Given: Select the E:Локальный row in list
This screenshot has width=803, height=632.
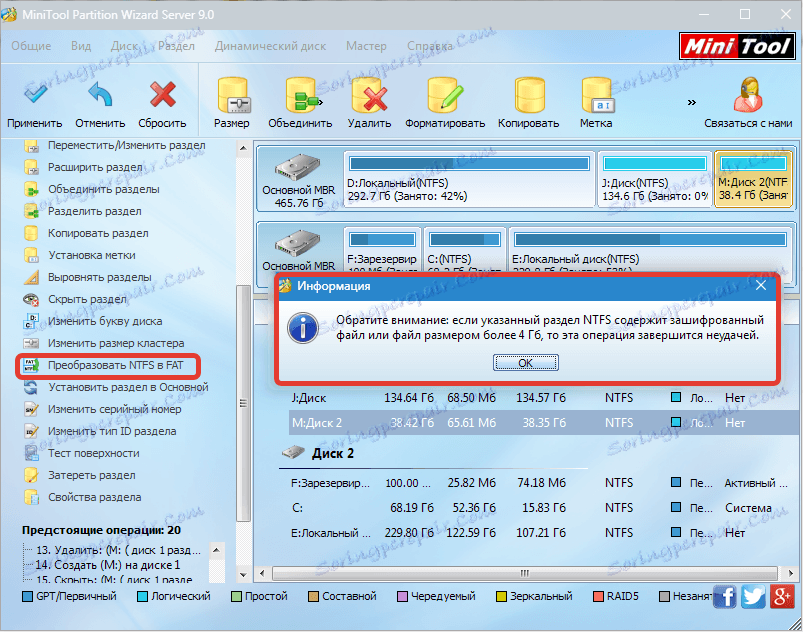Looking at the screenshot, I should click(x=544, y=533).
